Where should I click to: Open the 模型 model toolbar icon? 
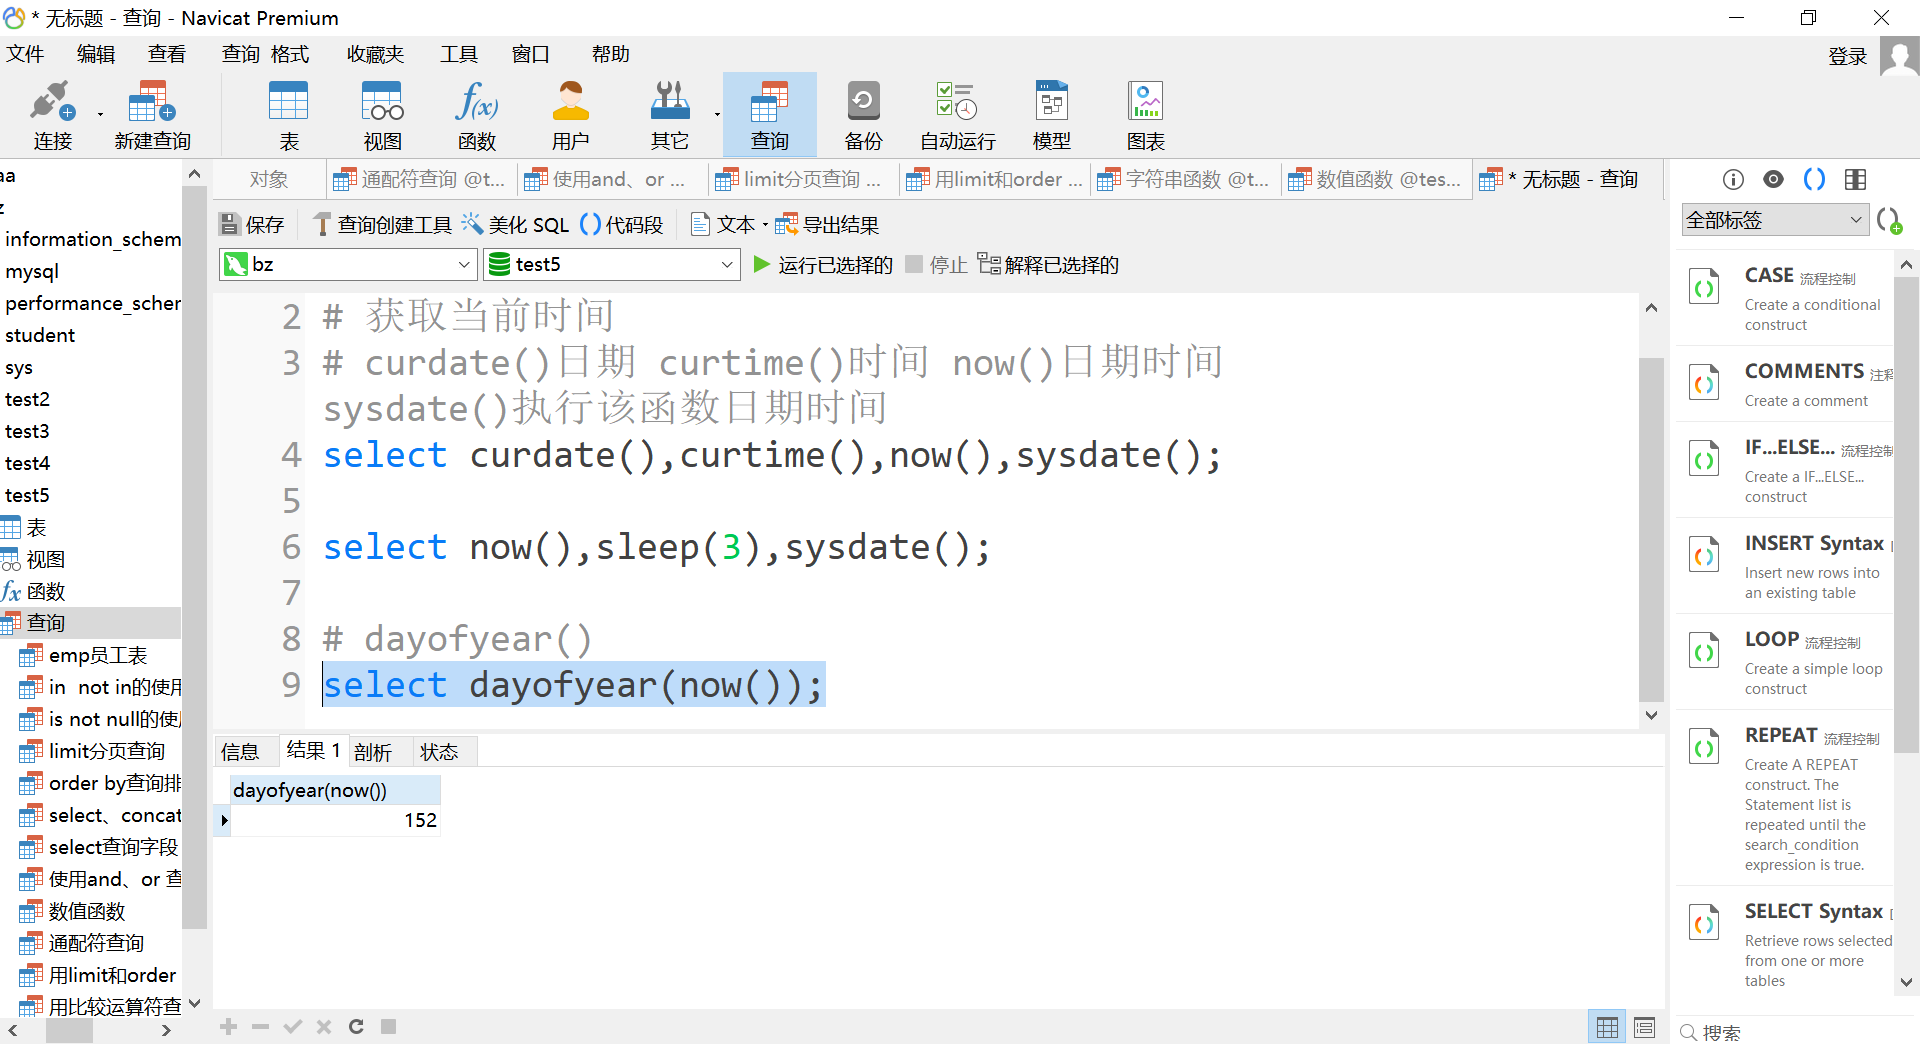(1051, 115)
